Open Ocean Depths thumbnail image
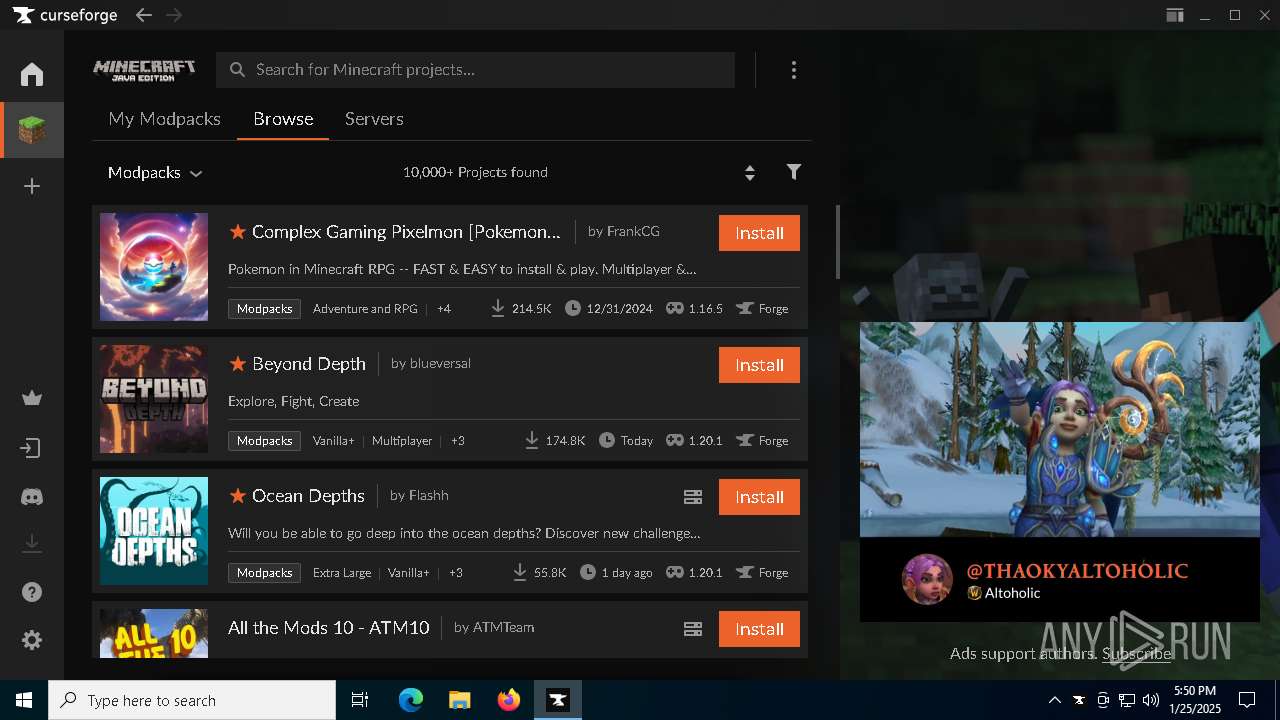 click(154, 531)
